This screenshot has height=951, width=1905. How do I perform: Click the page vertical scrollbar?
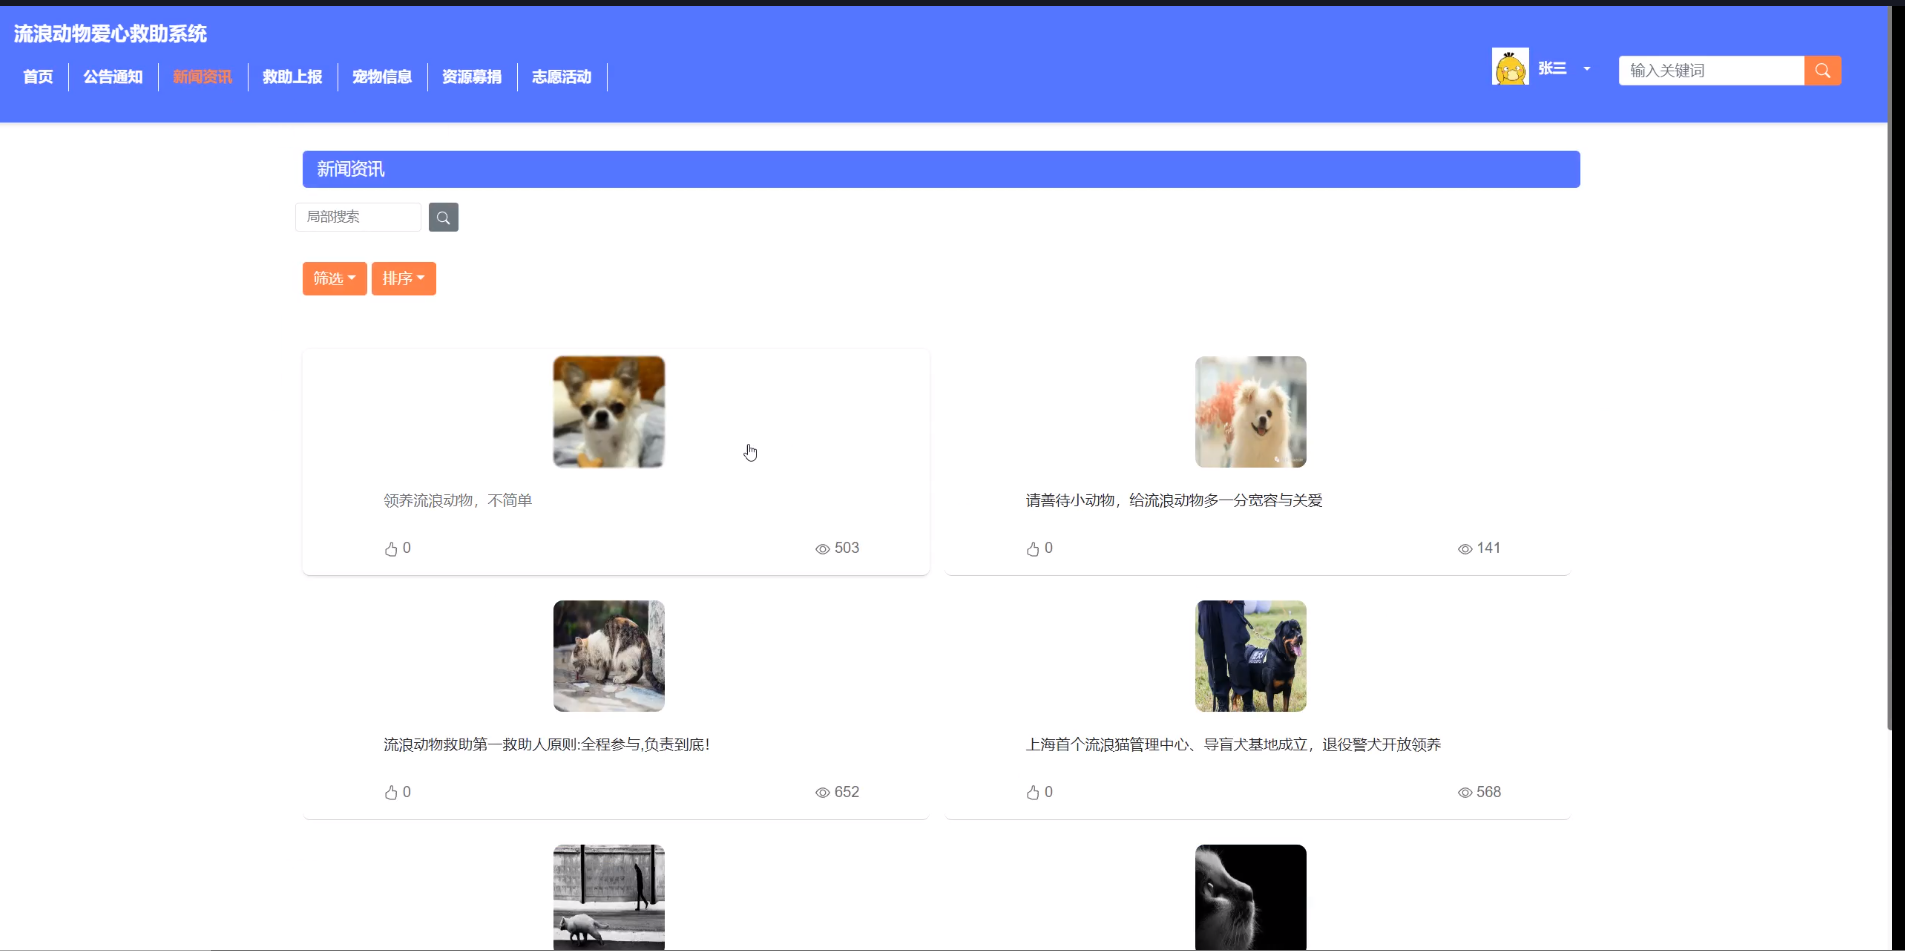point(1890,368)
